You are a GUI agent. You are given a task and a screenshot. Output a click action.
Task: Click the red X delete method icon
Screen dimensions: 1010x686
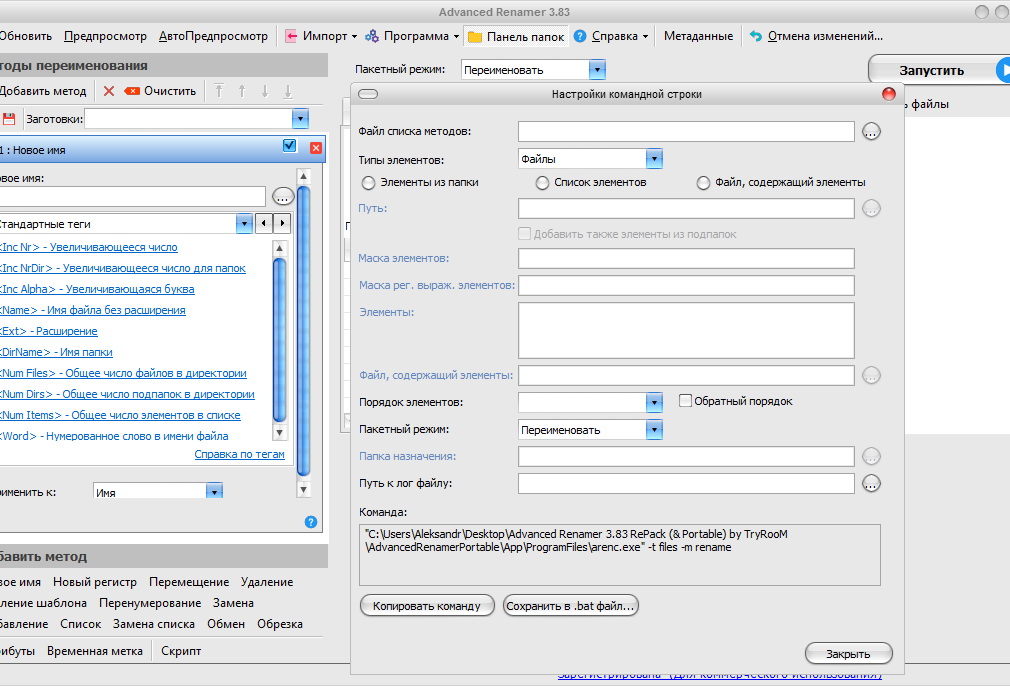coord(109,91)
